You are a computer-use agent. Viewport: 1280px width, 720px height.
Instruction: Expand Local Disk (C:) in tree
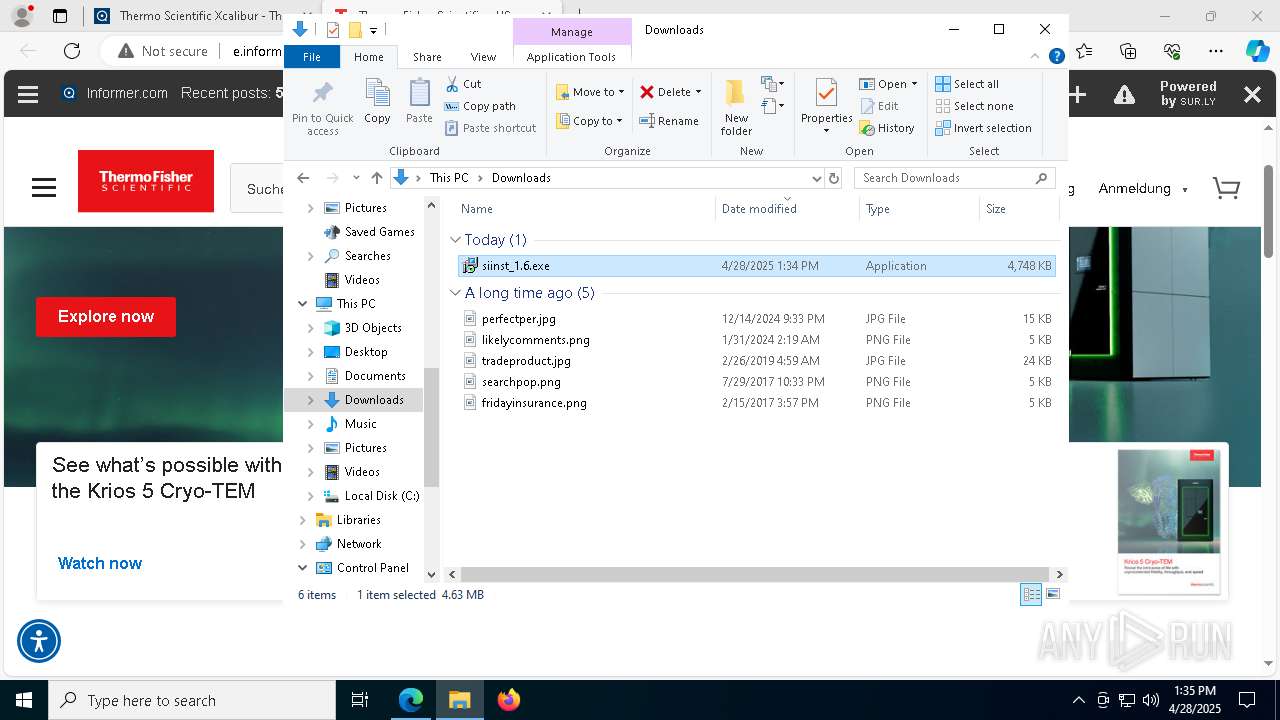tap(311, 496)
